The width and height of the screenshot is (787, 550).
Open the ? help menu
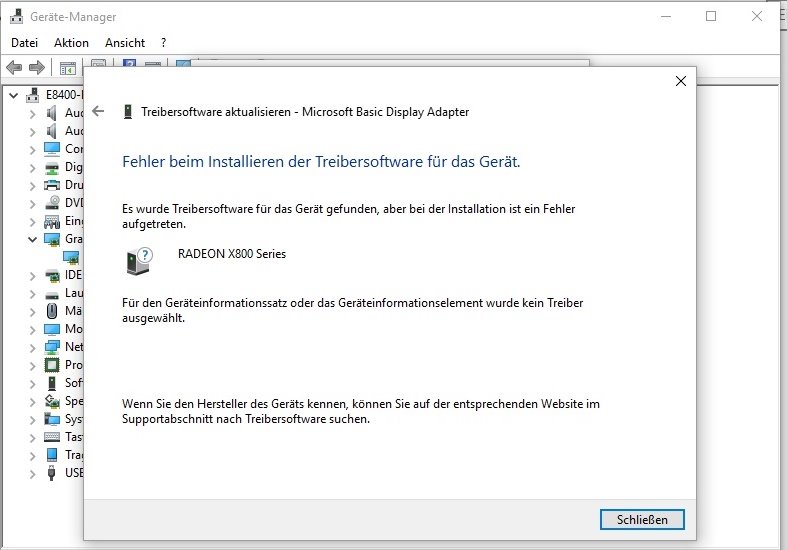164,43
